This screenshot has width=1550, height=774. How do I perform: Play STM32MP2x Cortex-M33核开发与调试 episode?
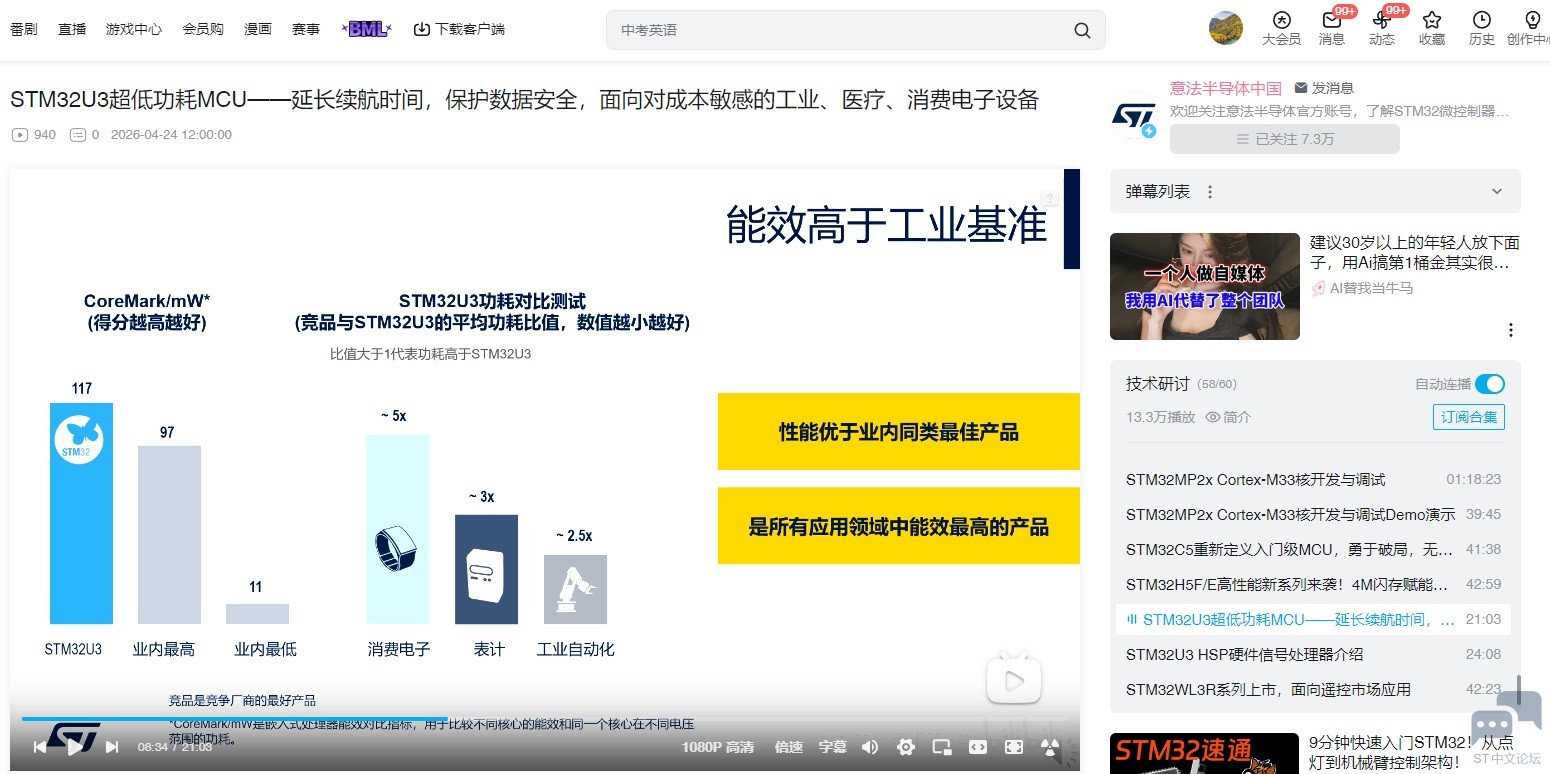pos(1313,480)
